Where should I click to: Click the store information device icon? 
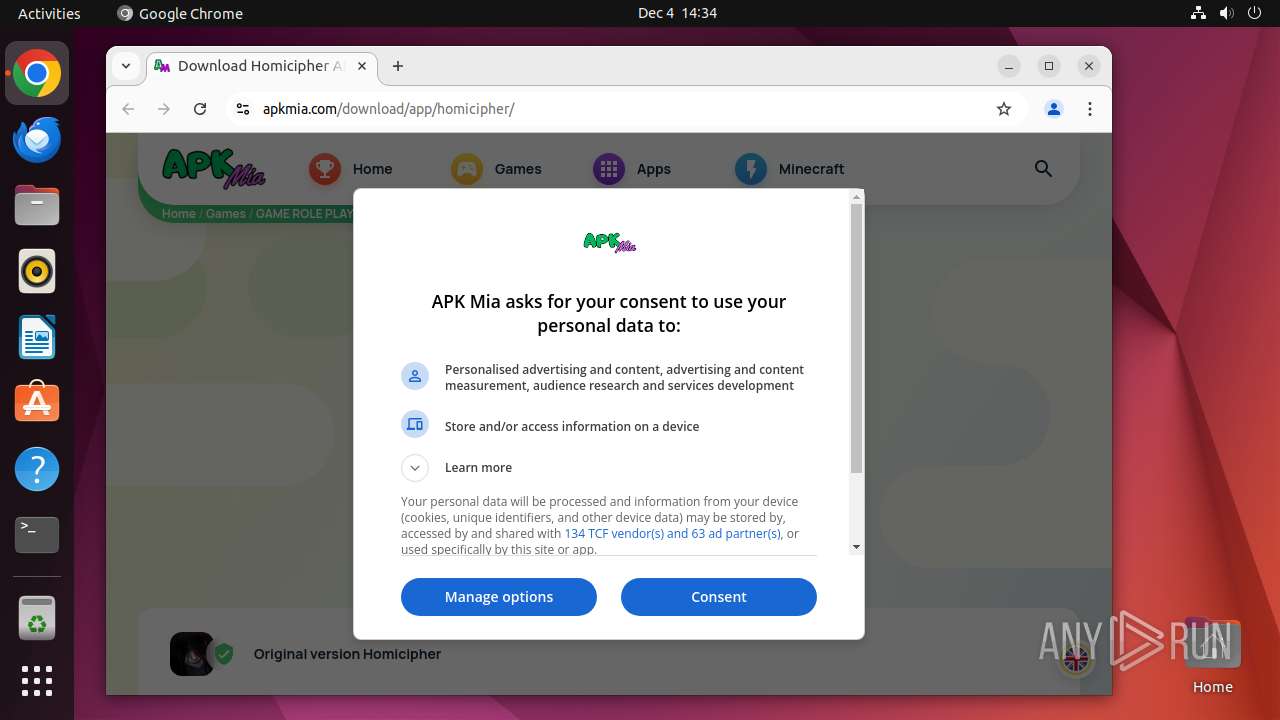coord(414,424)
